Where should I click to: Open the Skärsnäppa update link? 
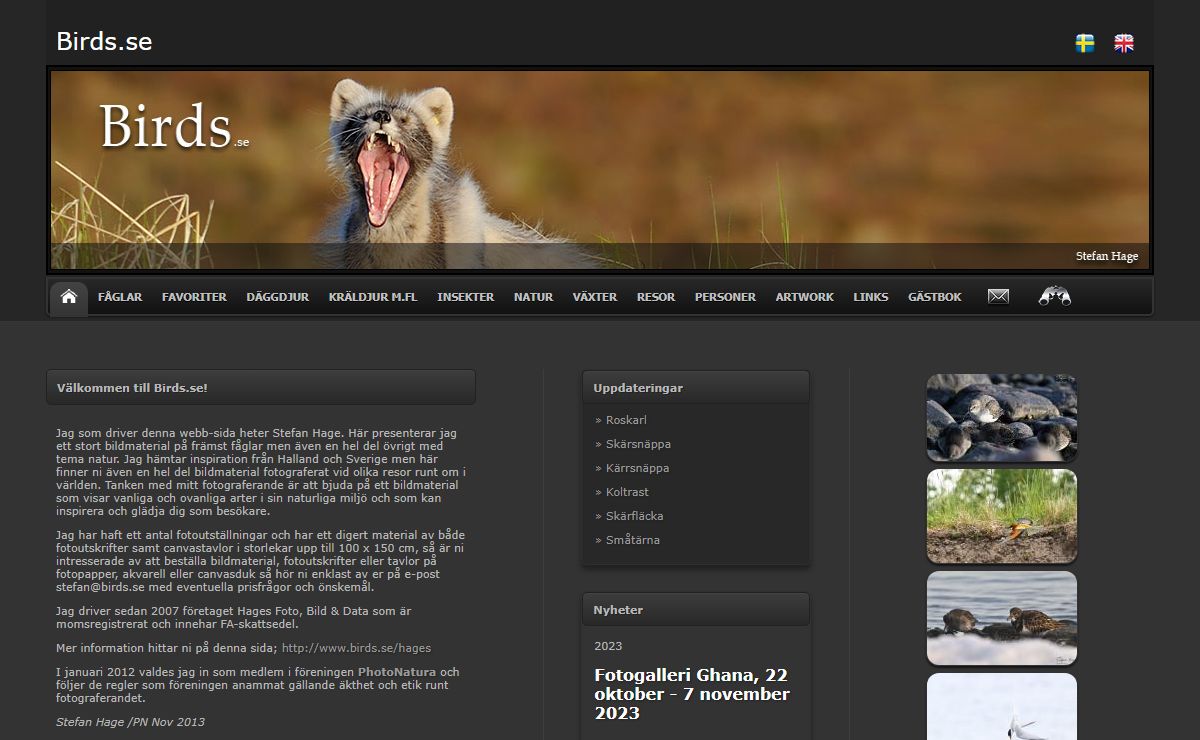tap(638, 444)
